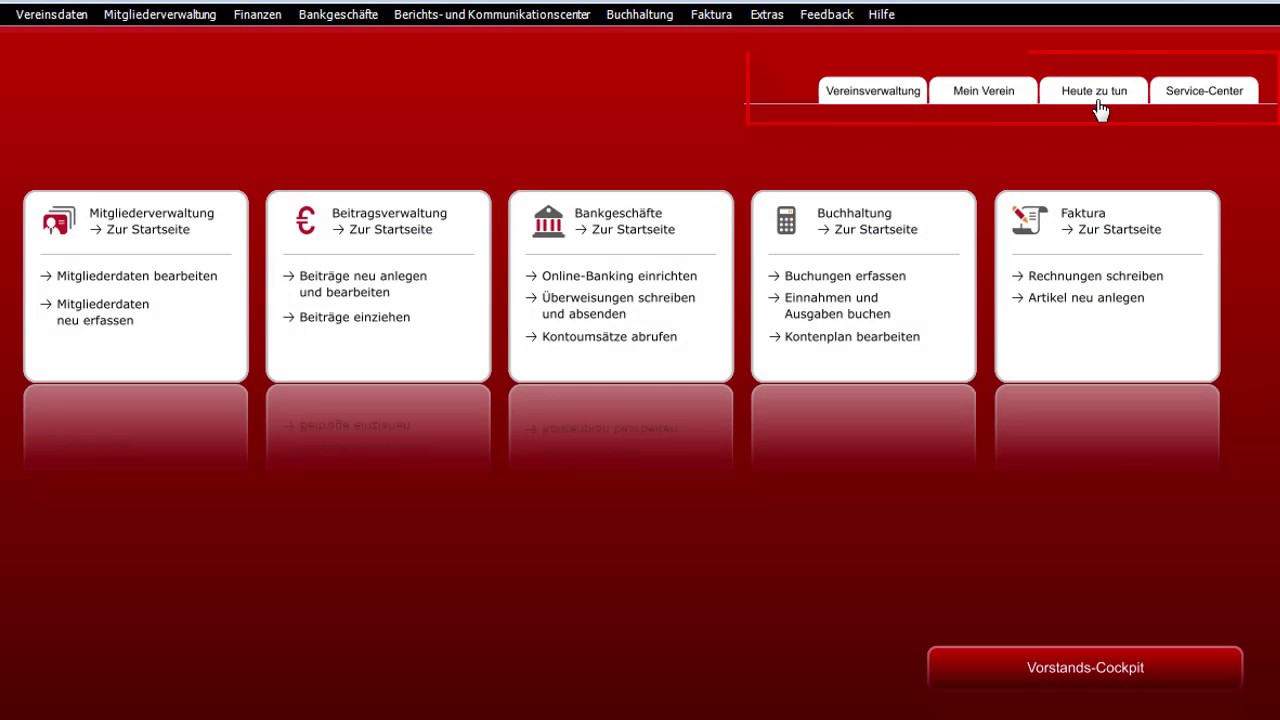This screenshot has width=1280, height=720.
Task: Click the calculator Buchhaltung icon
Action: pos(786,221)
